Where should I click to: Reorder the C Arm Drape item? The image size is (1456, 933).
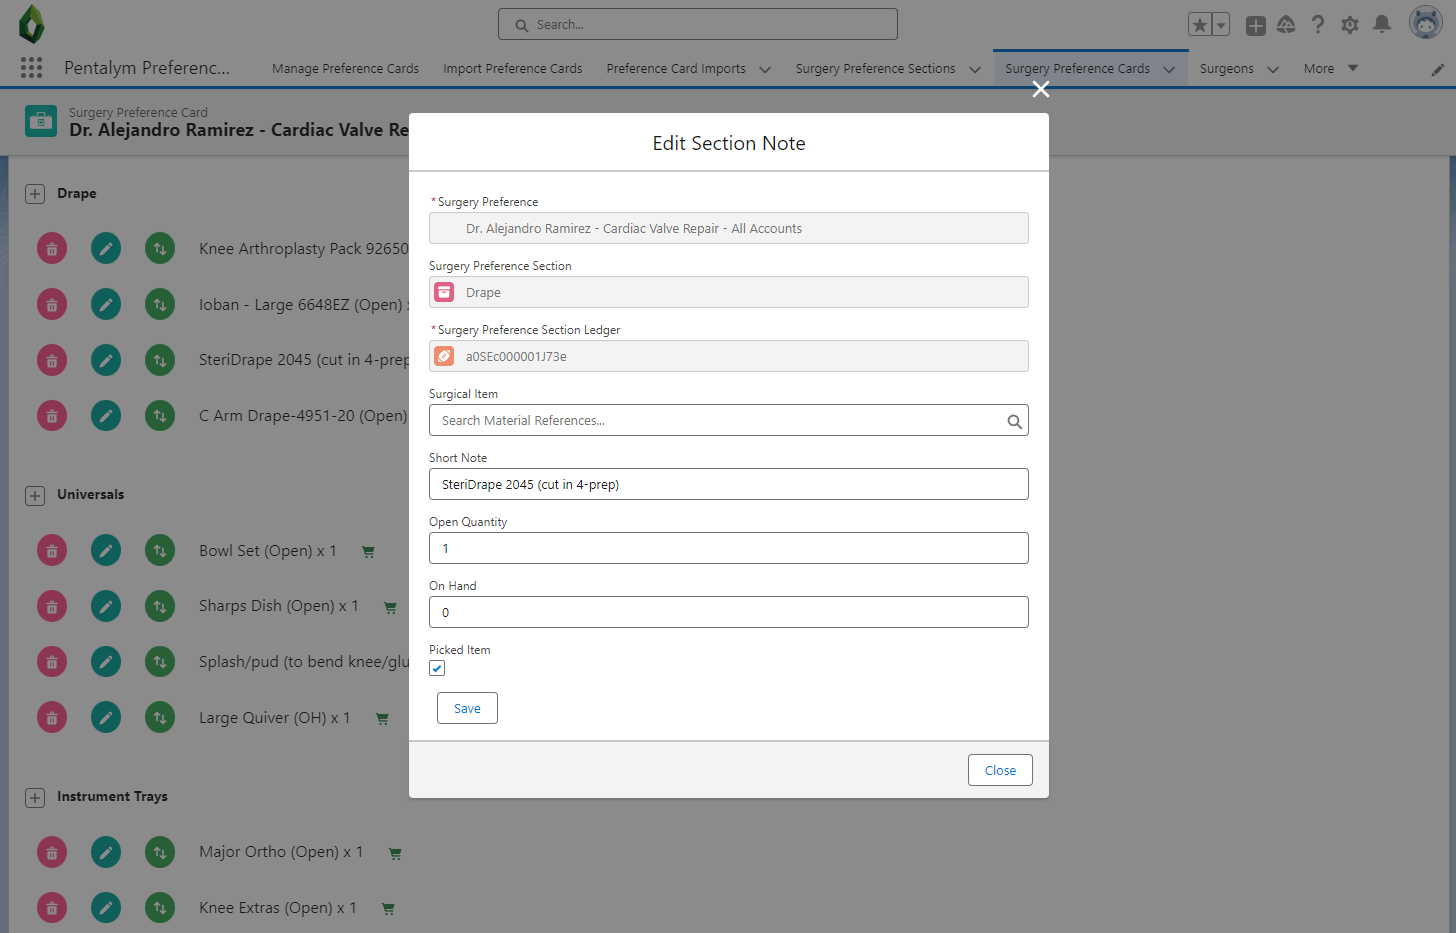tap(160, 416)
